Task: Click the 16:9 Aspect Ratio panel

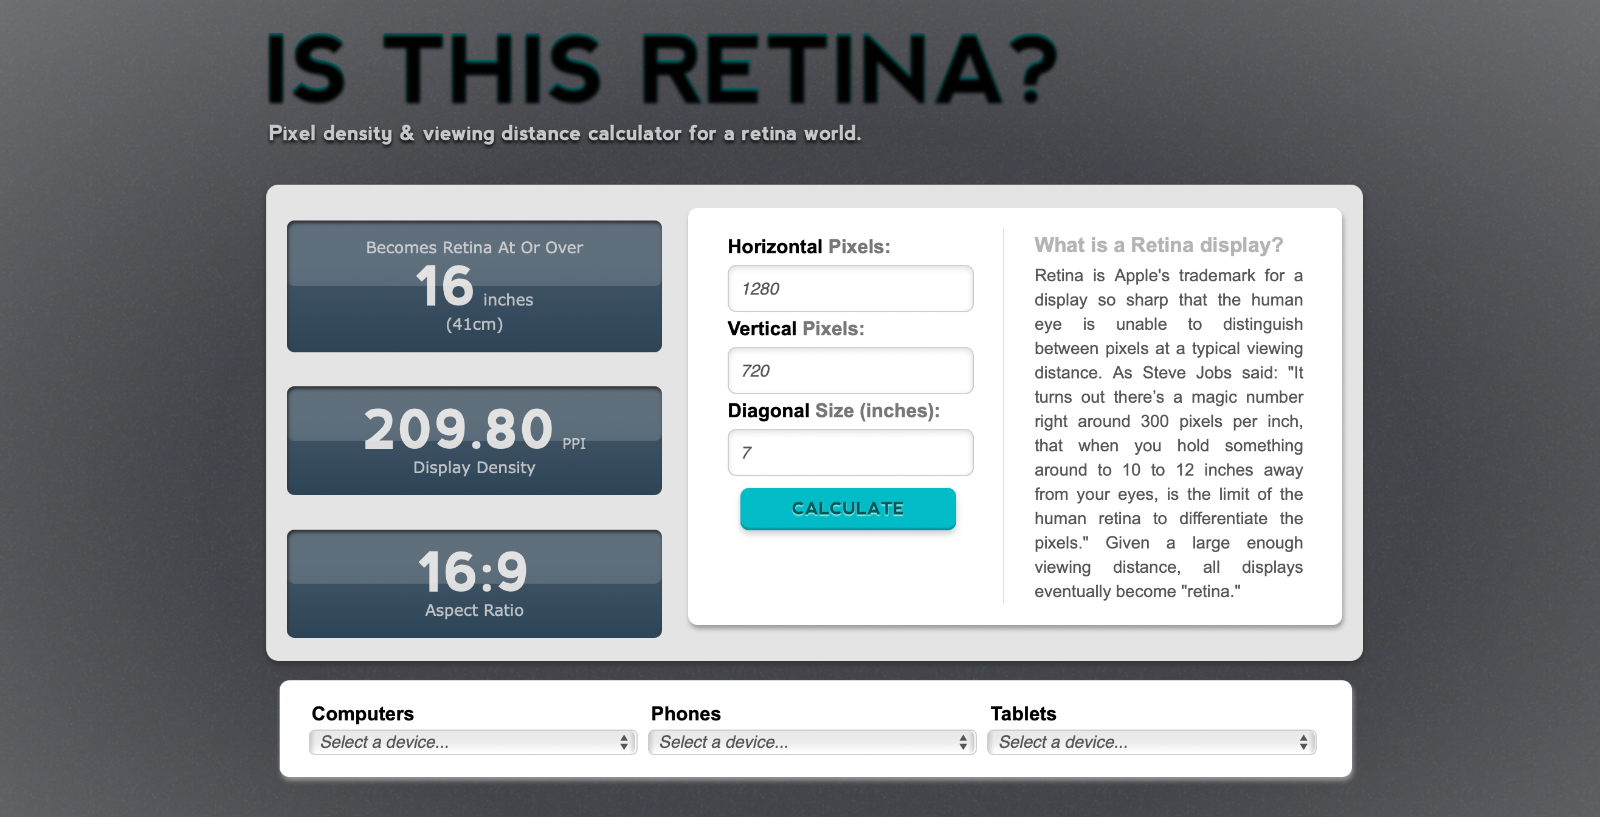Action: (x=474, y=584)
